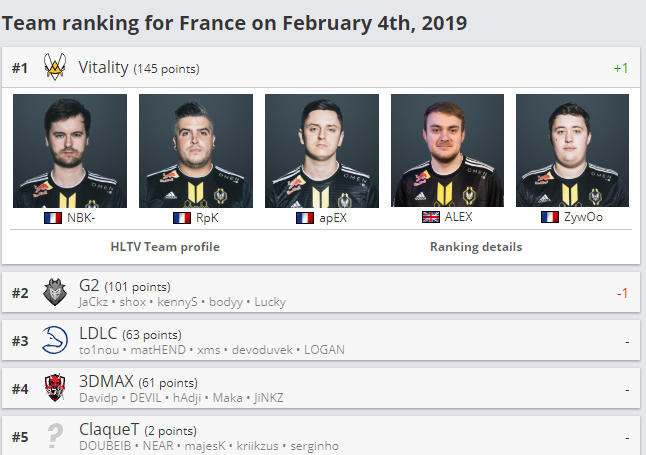Open the HLTV Team profile link
The width and height of the screenshot is (646, 455).
165,247
